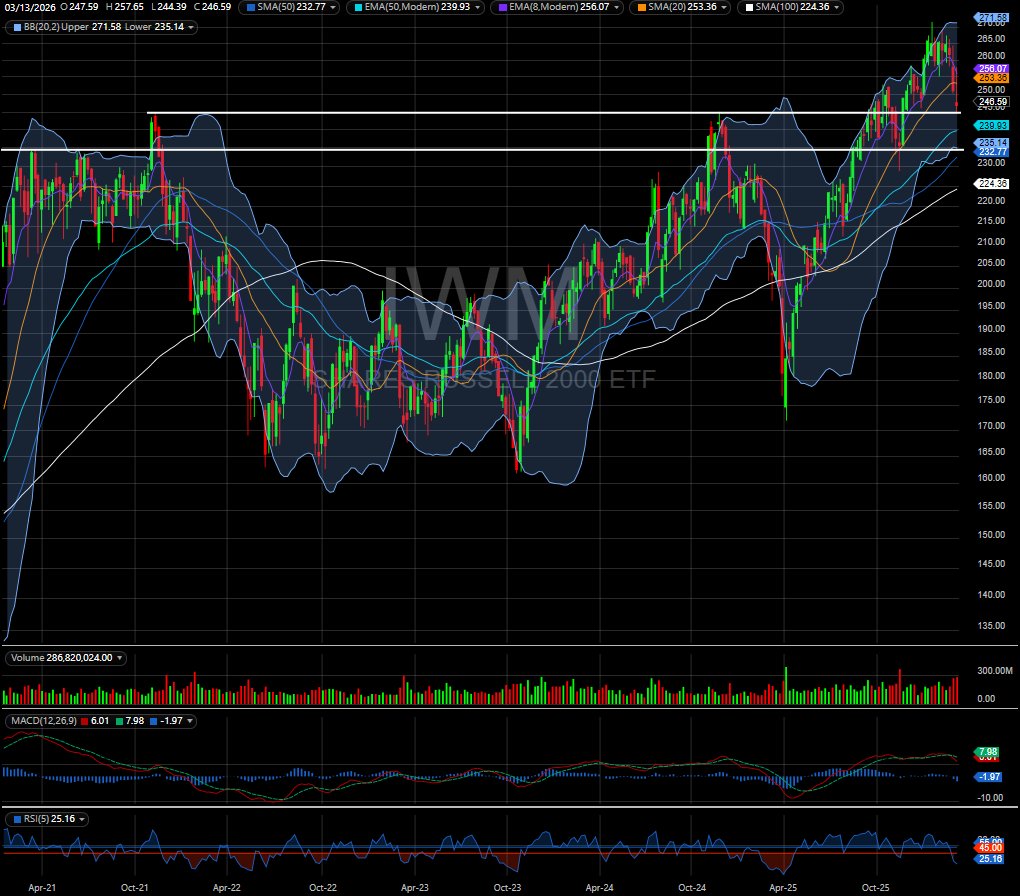Click the 160.00 price axis tick
Viewport: 1020px width, 896px height.
point(991,478)
